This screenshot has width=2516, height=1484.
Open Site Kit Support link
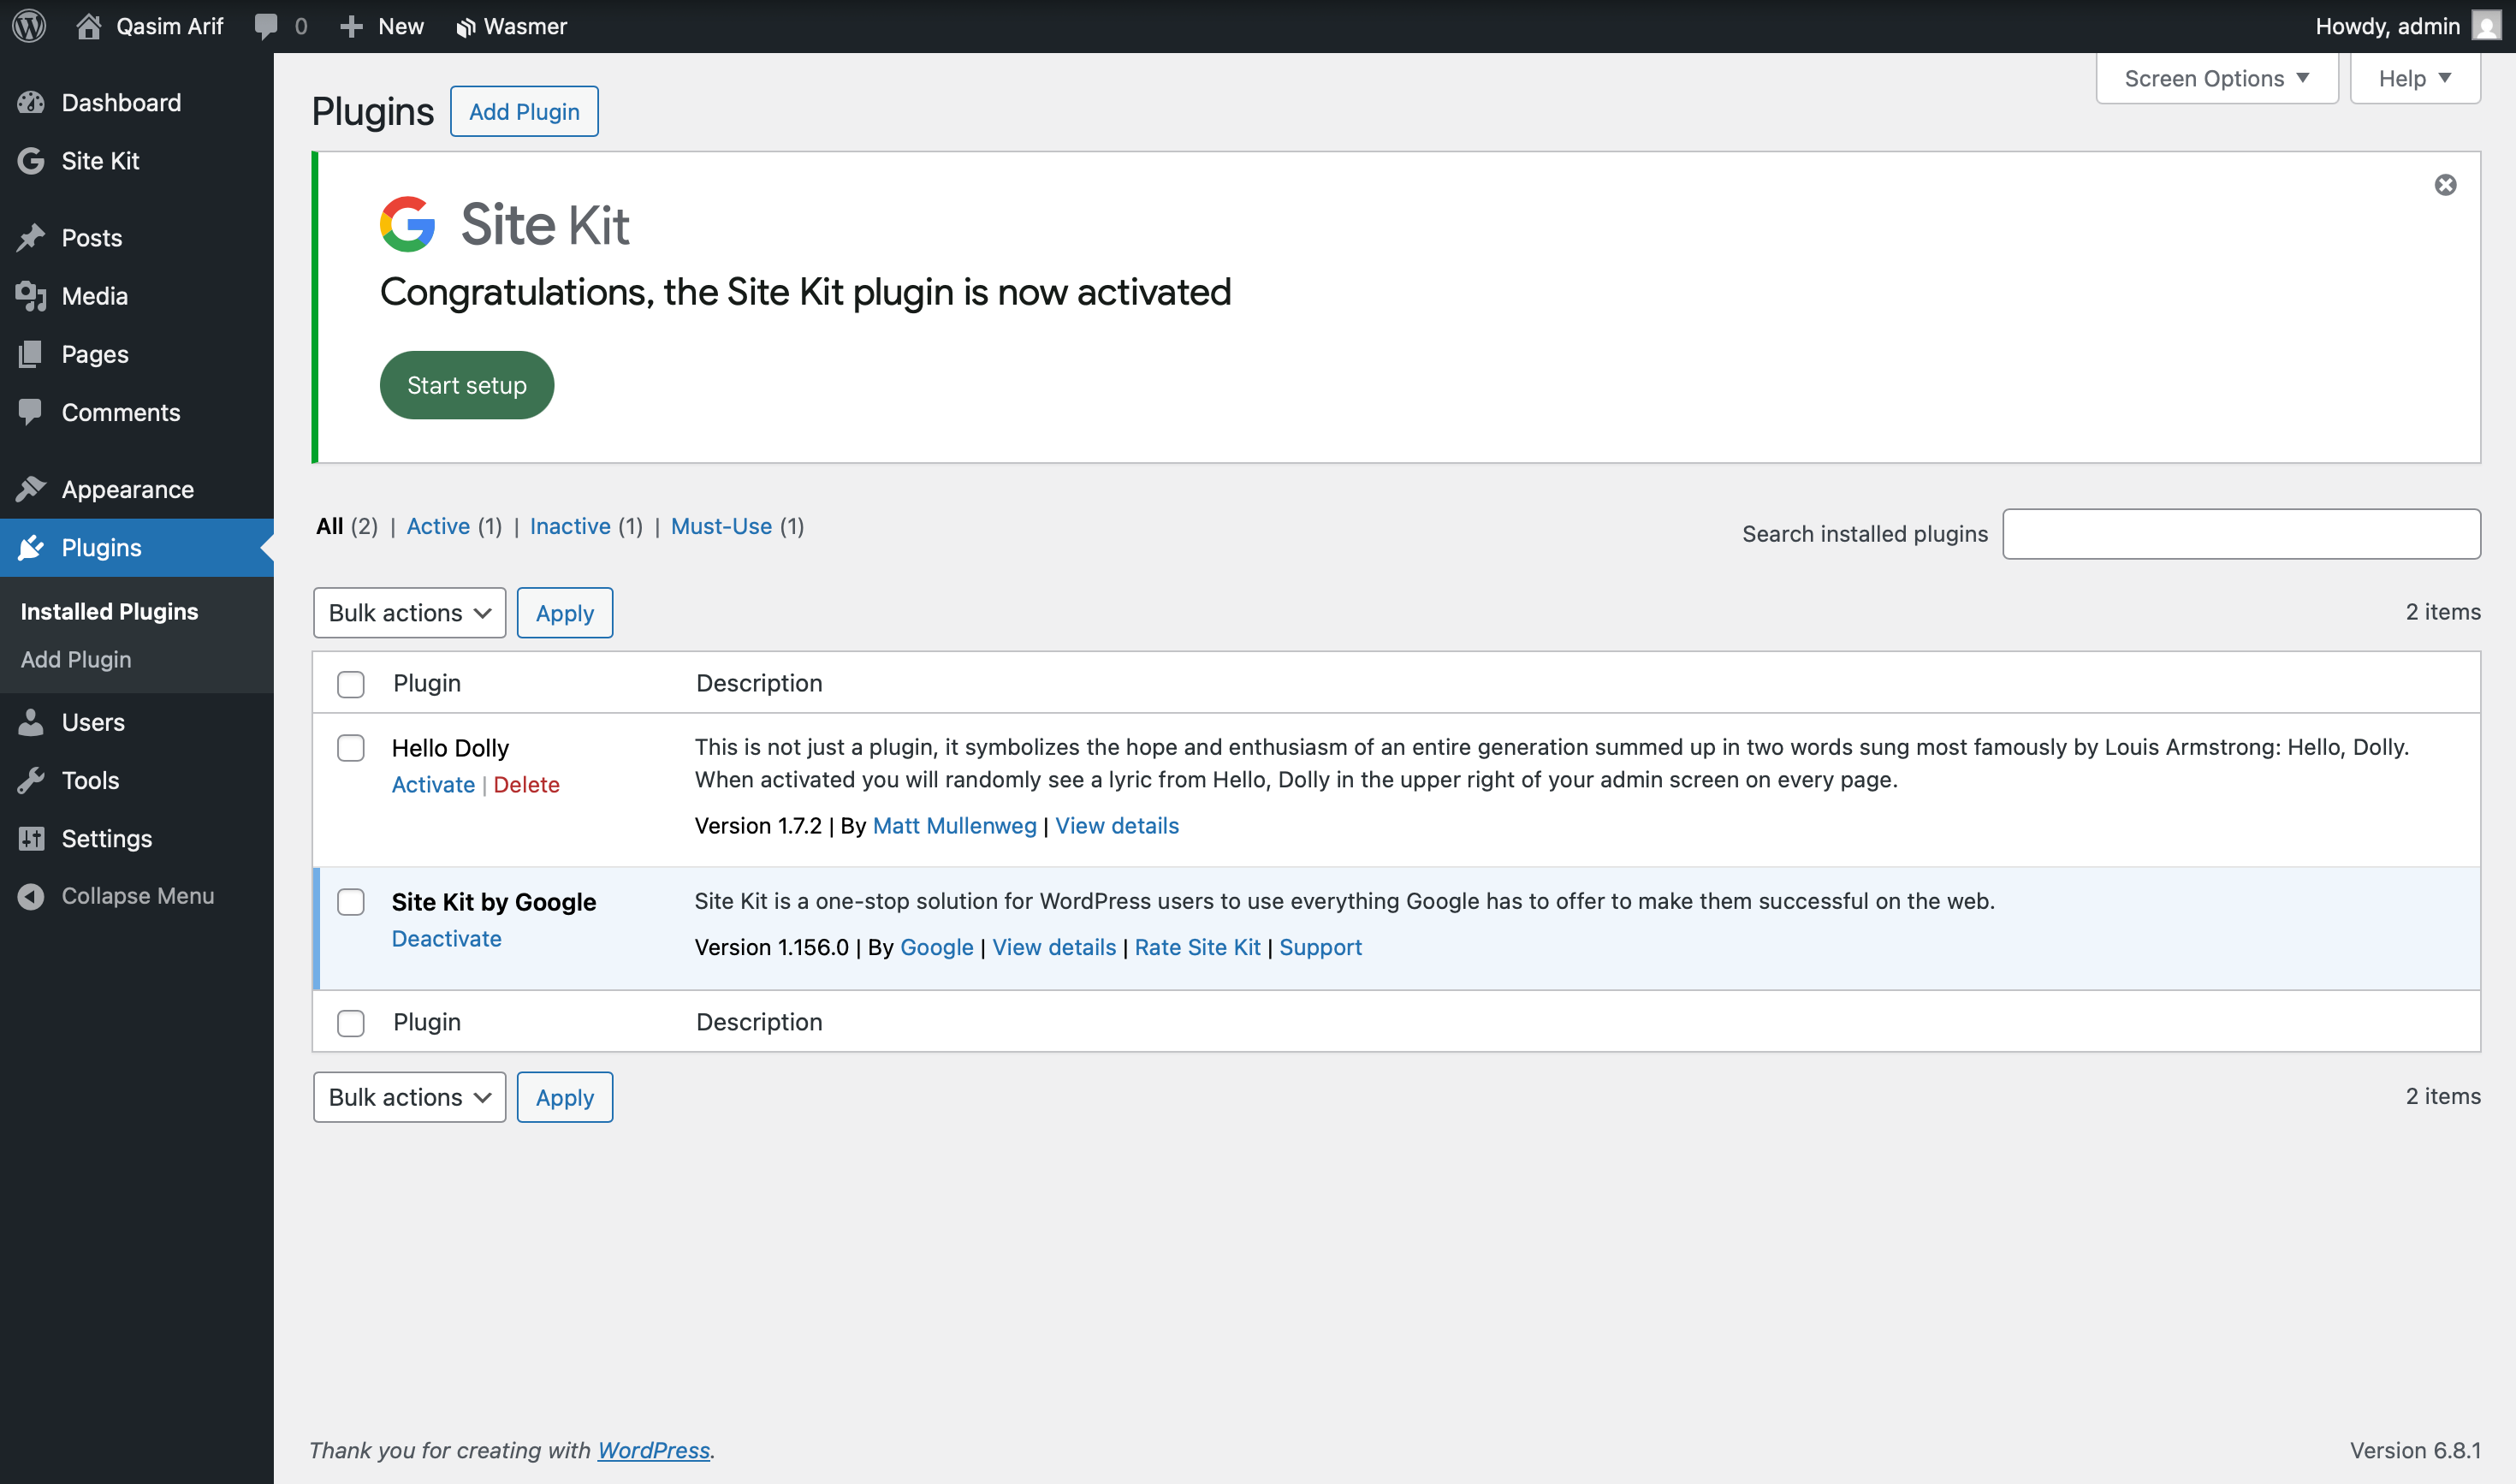coord(1320,947)
